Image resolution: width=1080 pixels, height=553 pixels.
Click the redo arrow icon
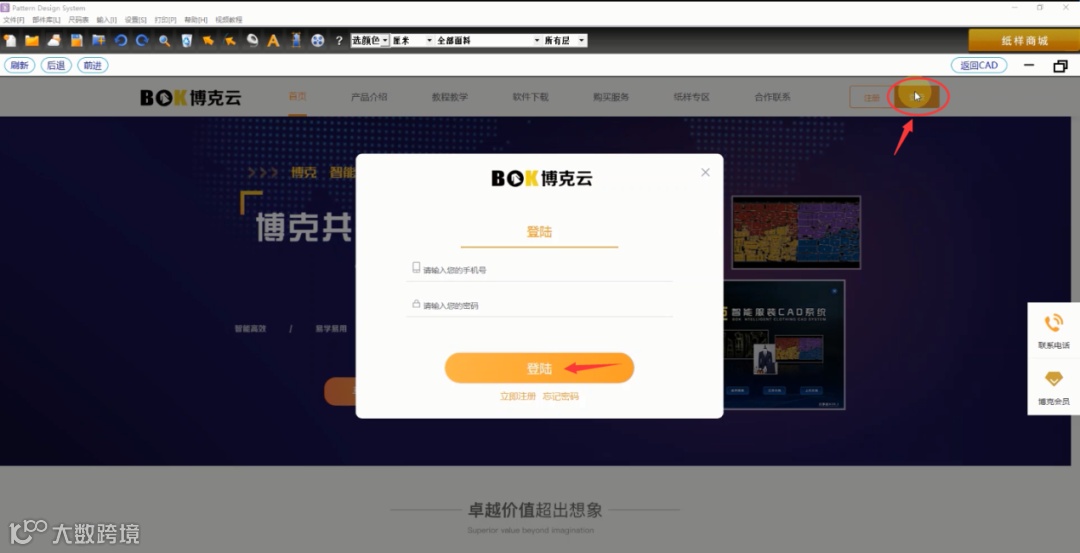click(x=143, y=41)
